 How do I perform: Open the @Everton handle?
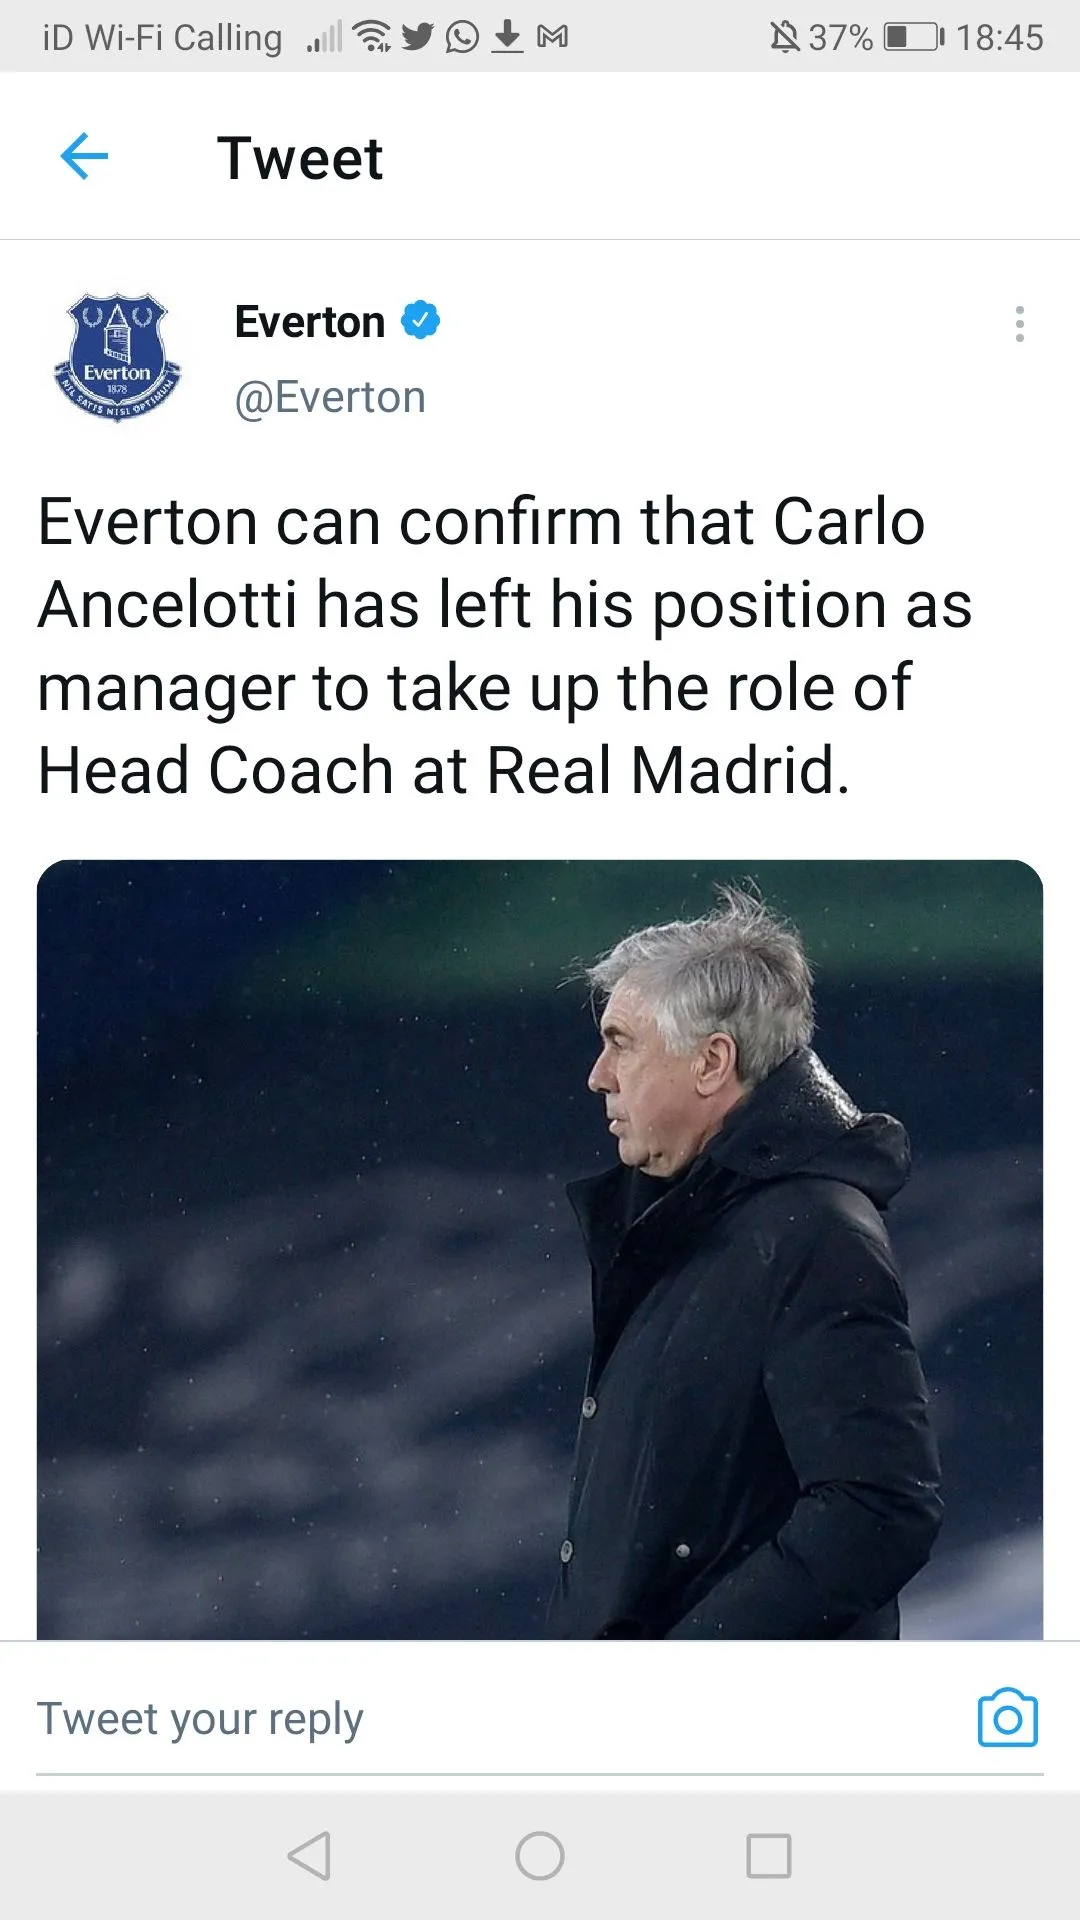click(x=330, y=397)
